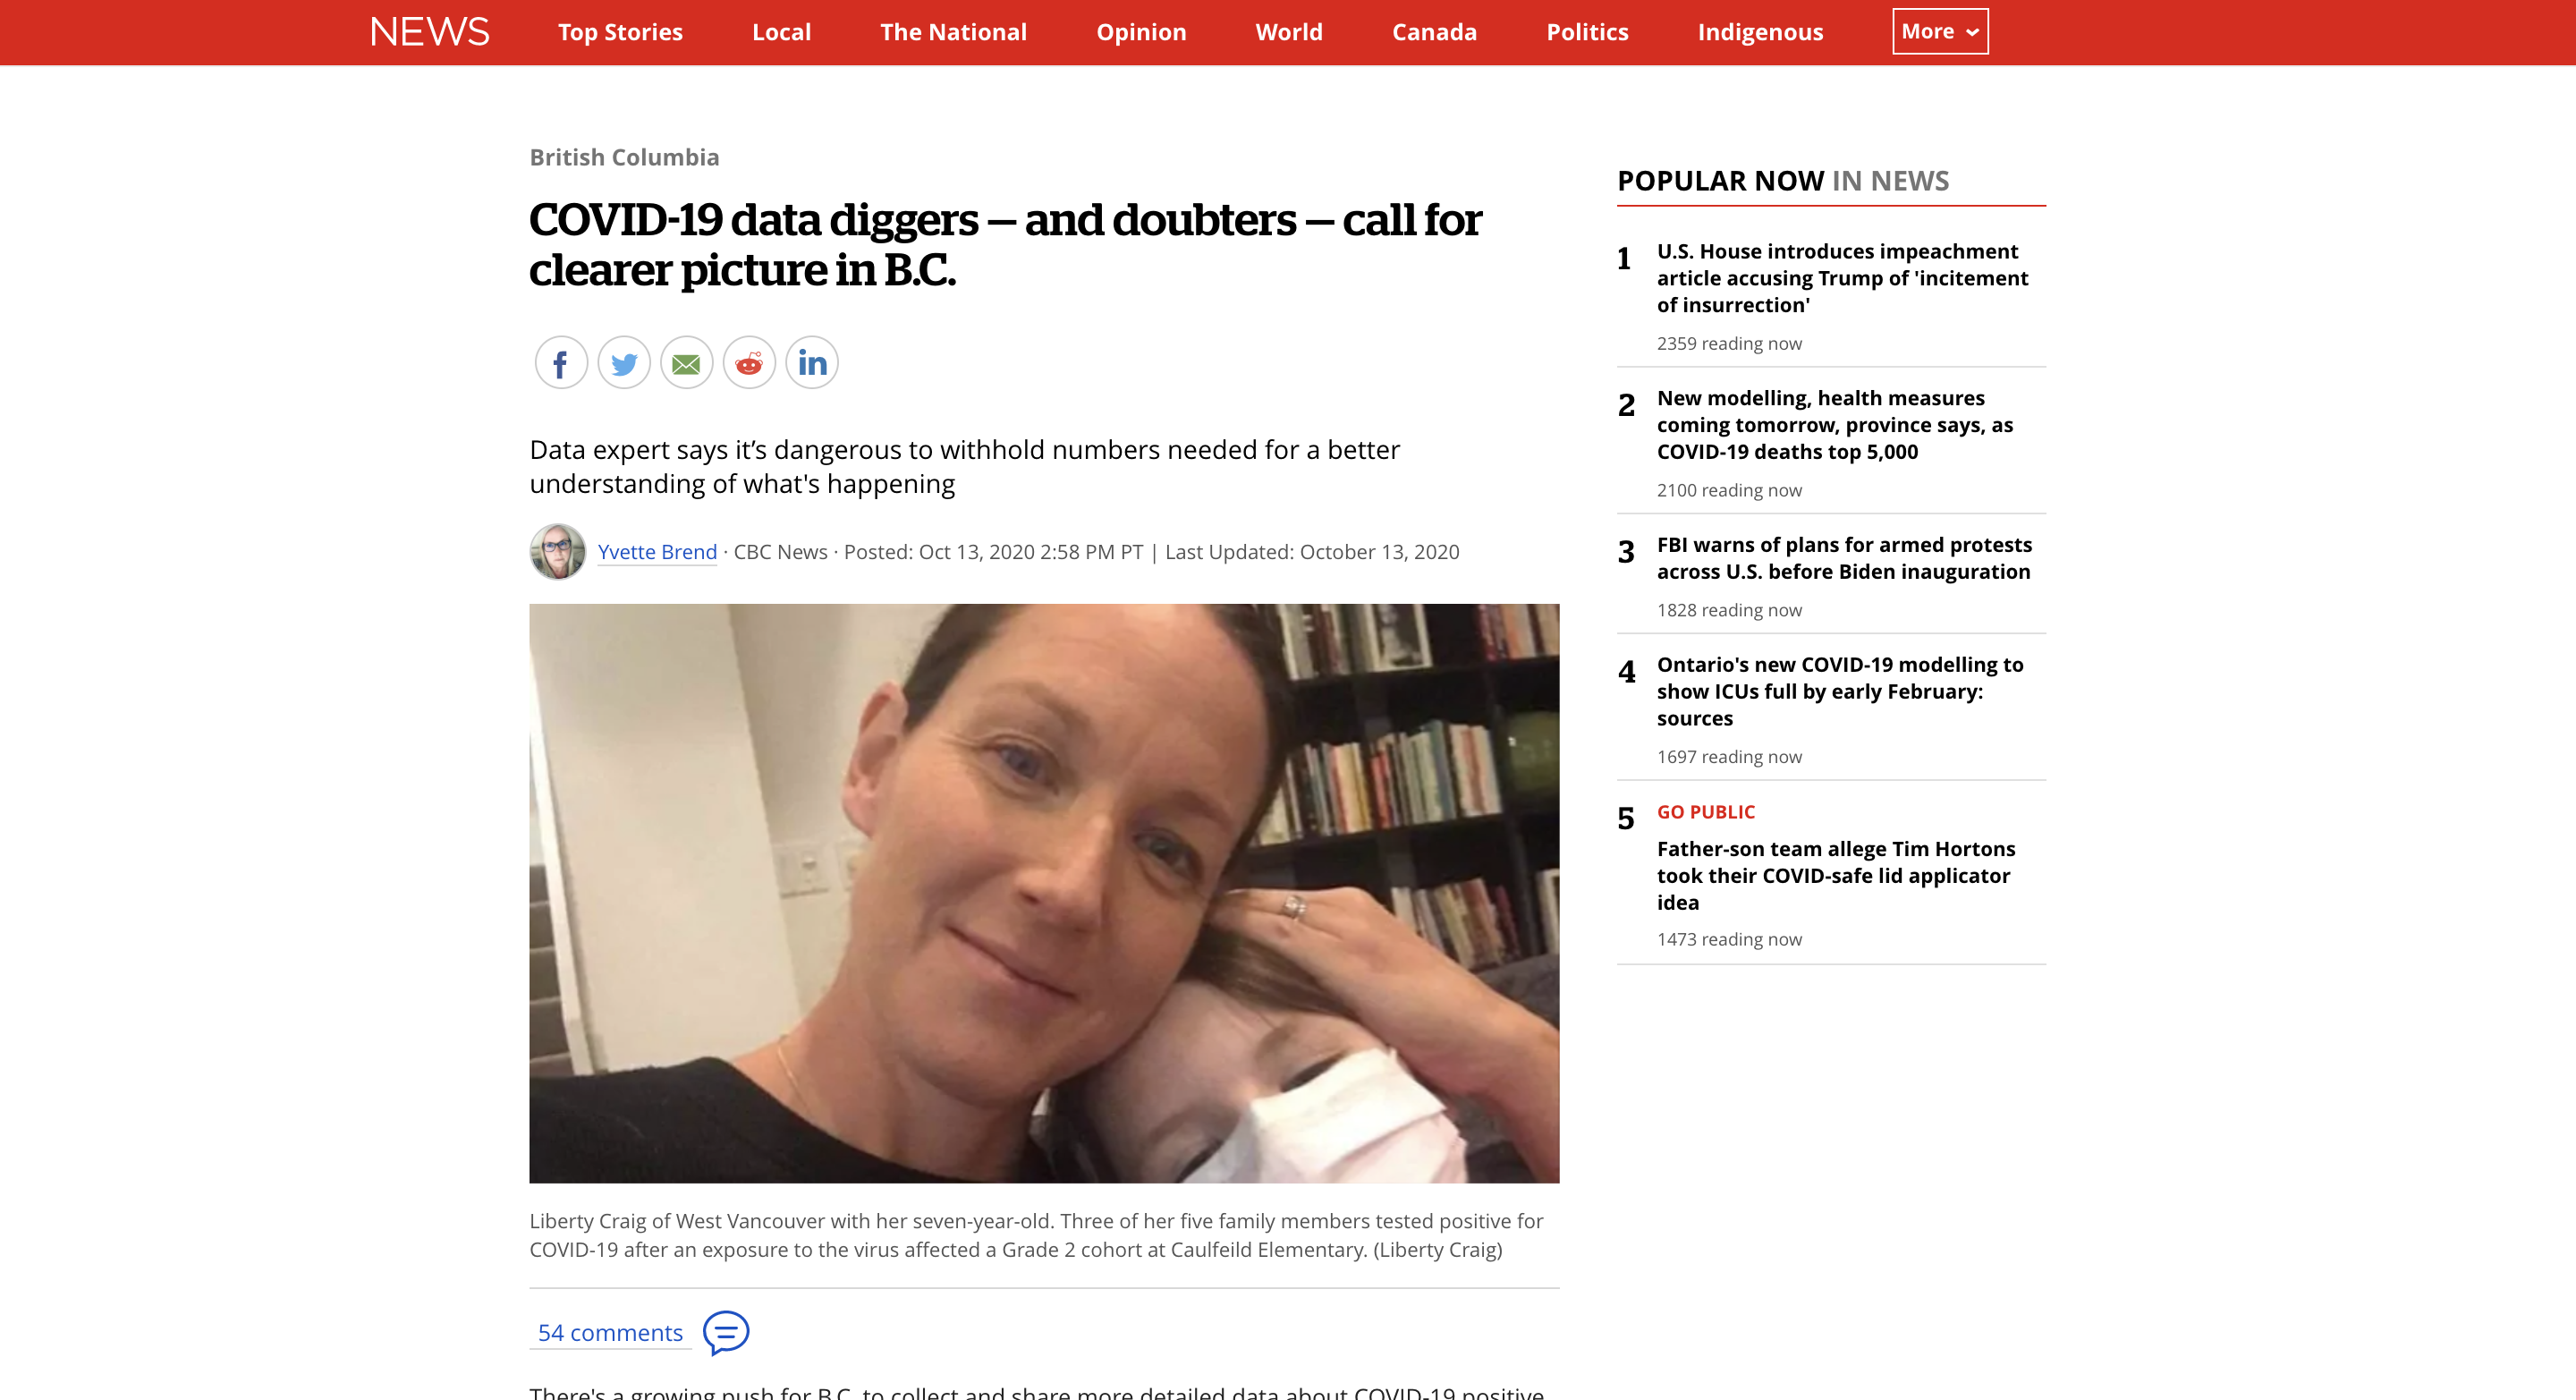Click Yvette Brend author avatar
Viewport: 2576px width, 1400px height.
[558, 552]
